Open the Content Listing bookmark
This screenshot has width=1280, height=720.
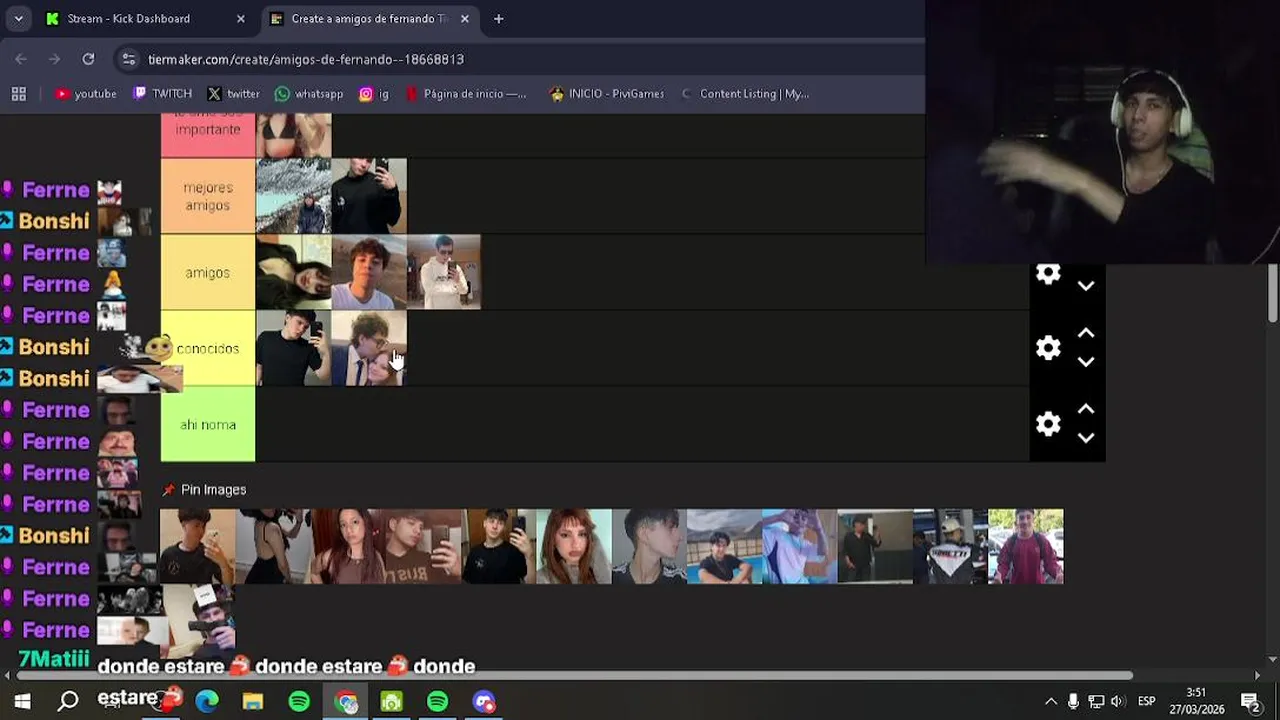[745, 94]
